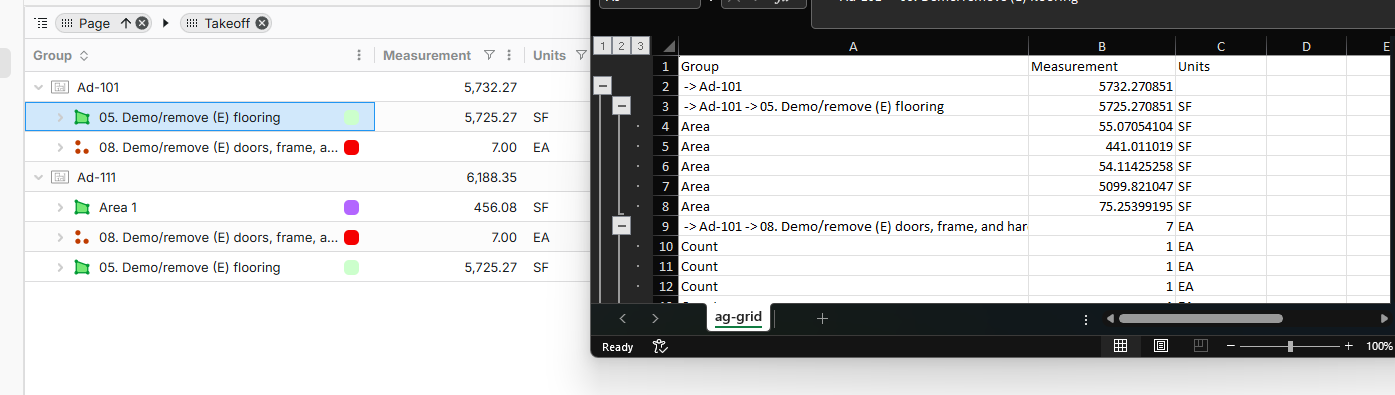This screenshot has width=1395, height=395.
Task: Click the Ad-101 page sheet icon
Action: point(59,87)
